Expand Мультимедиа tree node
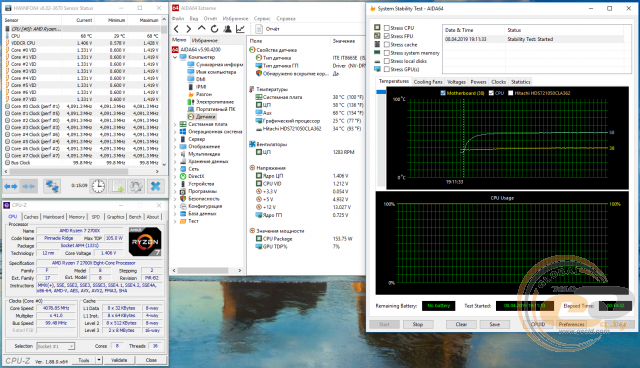This screenshot has width=640, height=368. (176, 154)
